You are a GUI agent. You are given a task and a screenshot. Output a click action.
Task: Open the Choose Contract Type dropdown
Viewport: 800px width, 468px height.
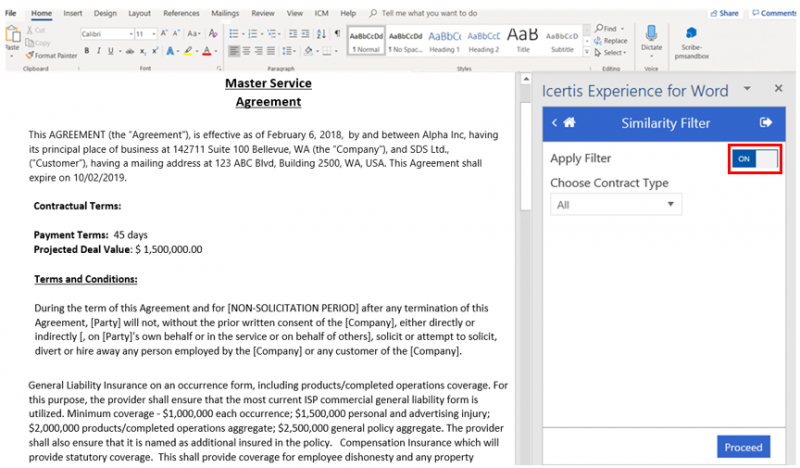tap(616, 204)
